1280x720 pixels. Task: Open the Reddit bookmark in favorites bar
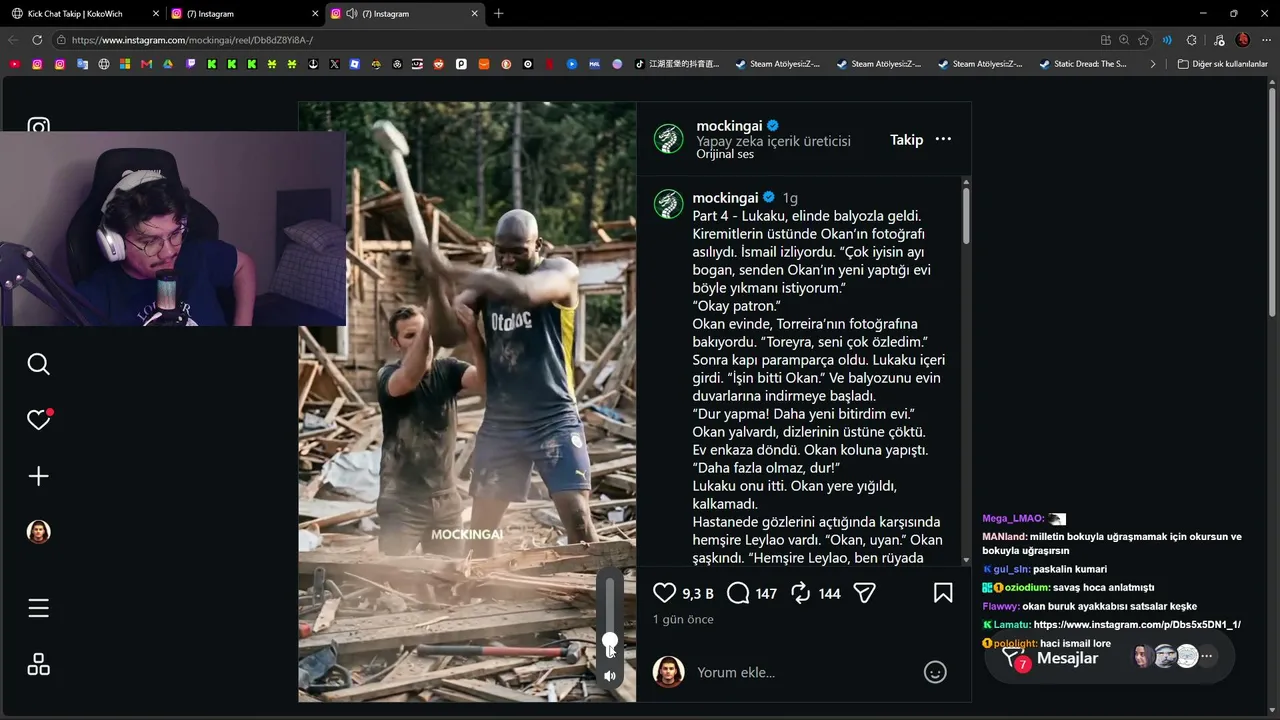tap(438, 64)
